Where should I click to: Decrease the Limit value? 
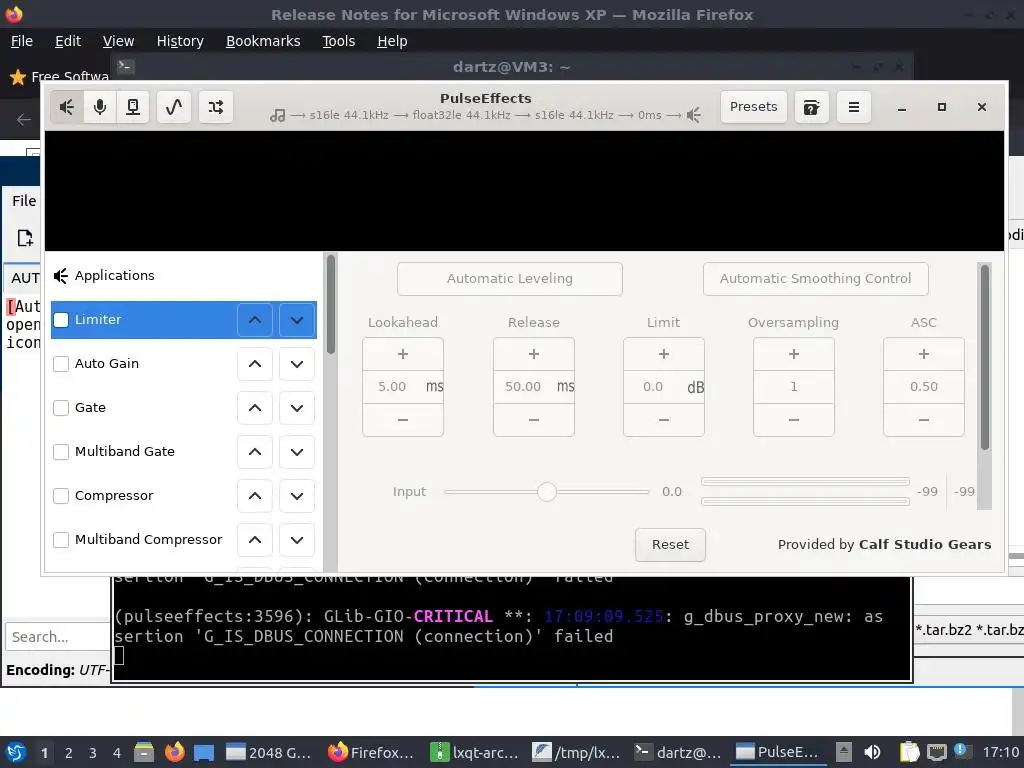point(664,420)
